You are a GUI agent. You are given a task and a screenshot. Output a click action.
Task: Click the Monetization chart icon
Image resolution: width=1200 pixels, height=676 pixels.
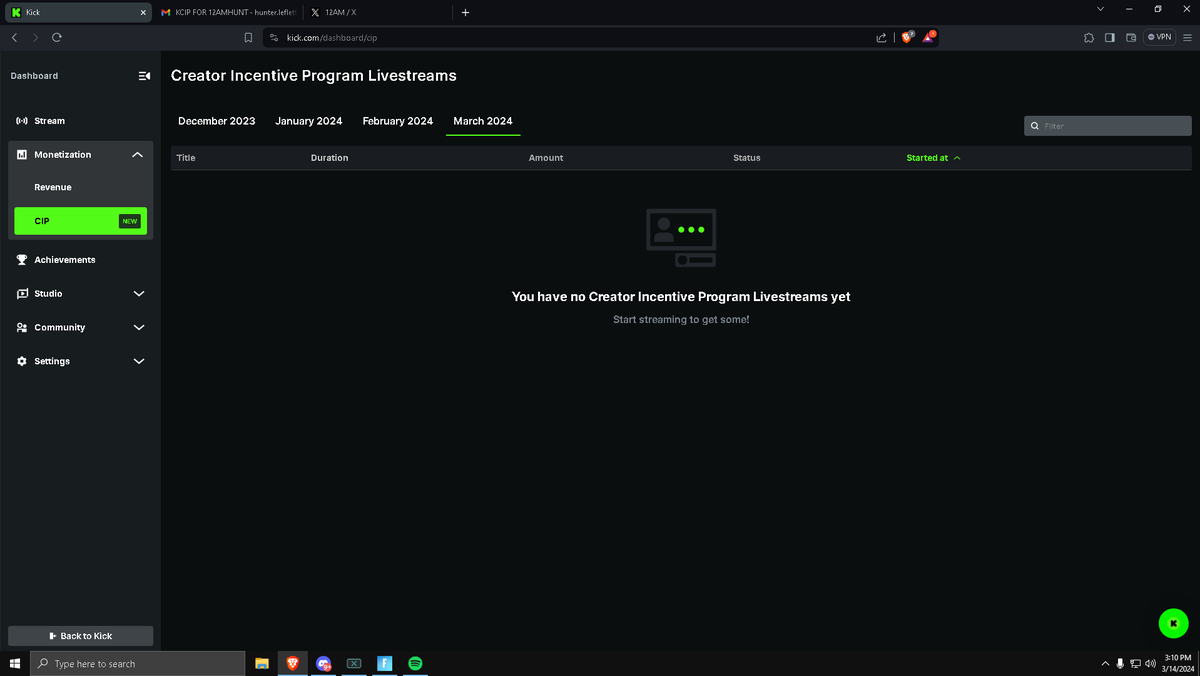[22, 155]
